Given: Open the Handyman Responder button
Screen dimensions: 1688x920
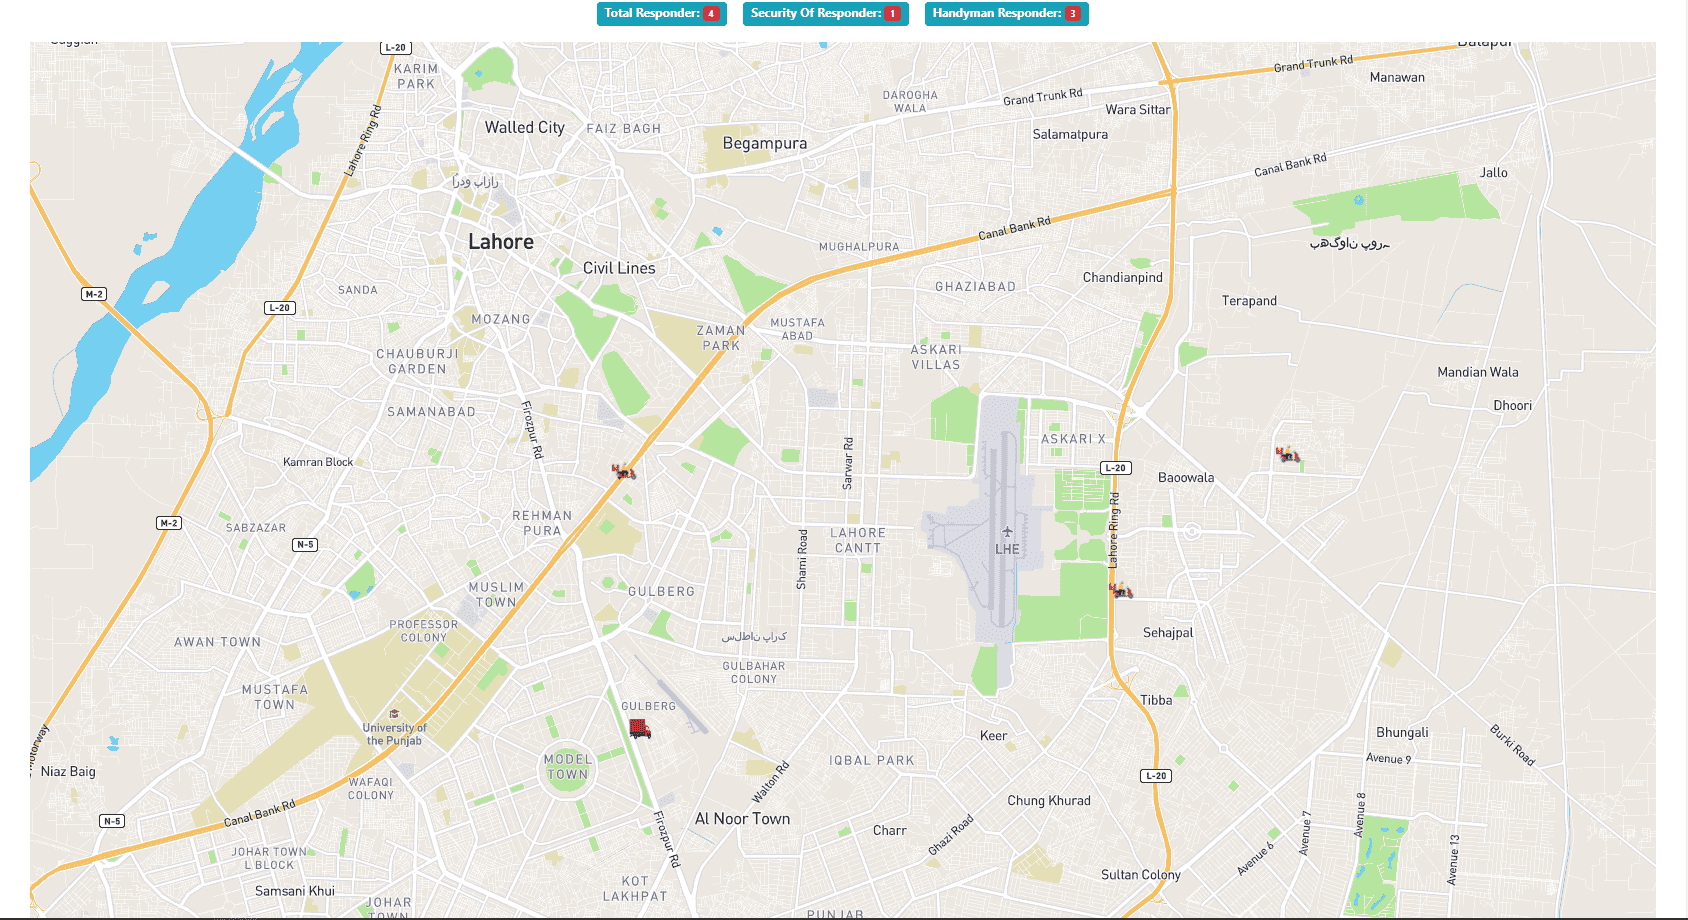Looking at the screenshot, I should 1007,14.
